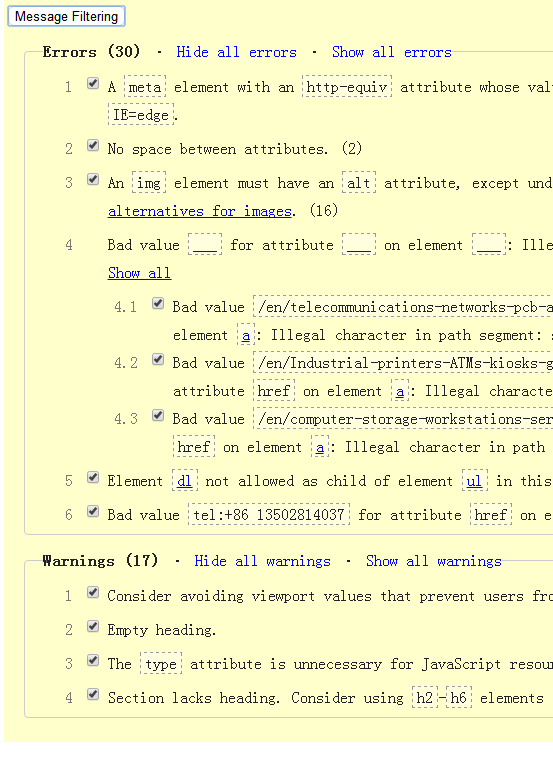Uncheck img element alt attribute checkbox
The image size is (553, 759).
click(93, 179)
